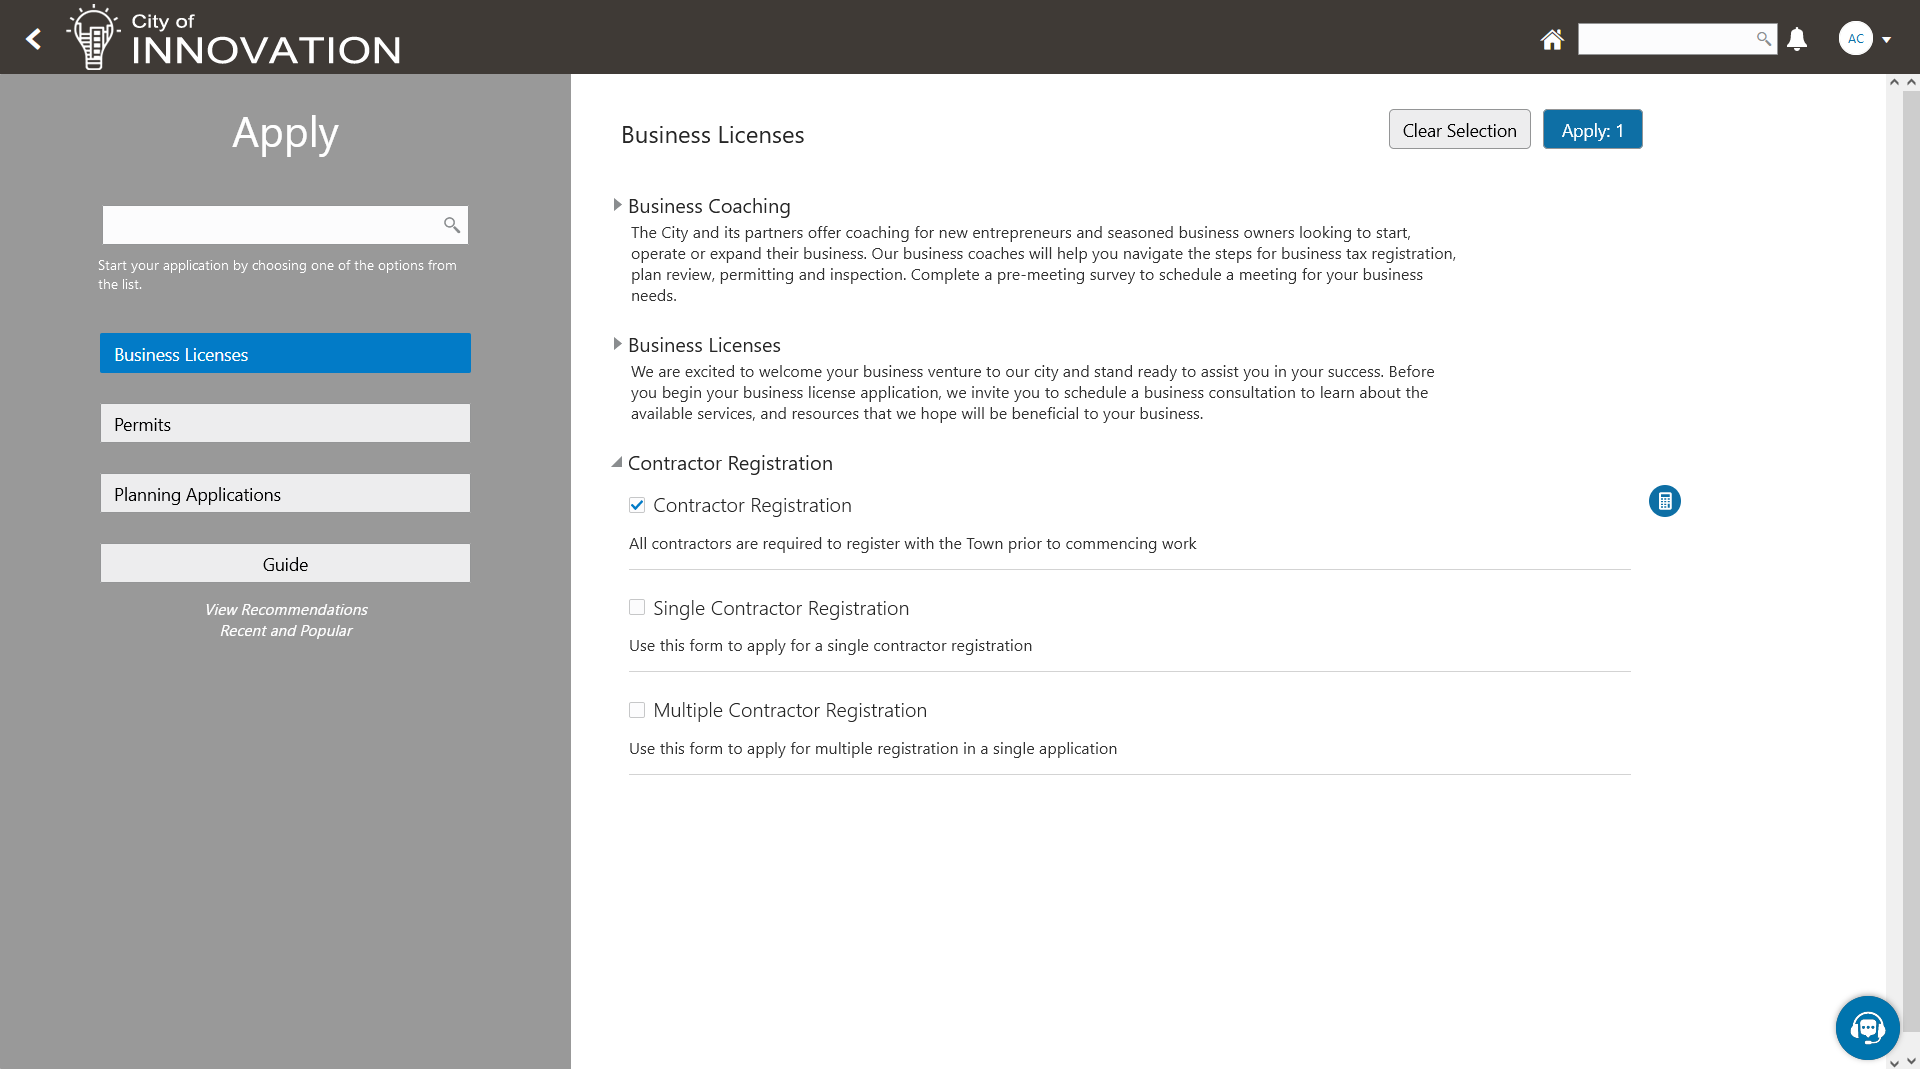This screenshot has width=1920, height=1080.
Task: Select the Planning Applications menu item
Action: coord(285,492)
